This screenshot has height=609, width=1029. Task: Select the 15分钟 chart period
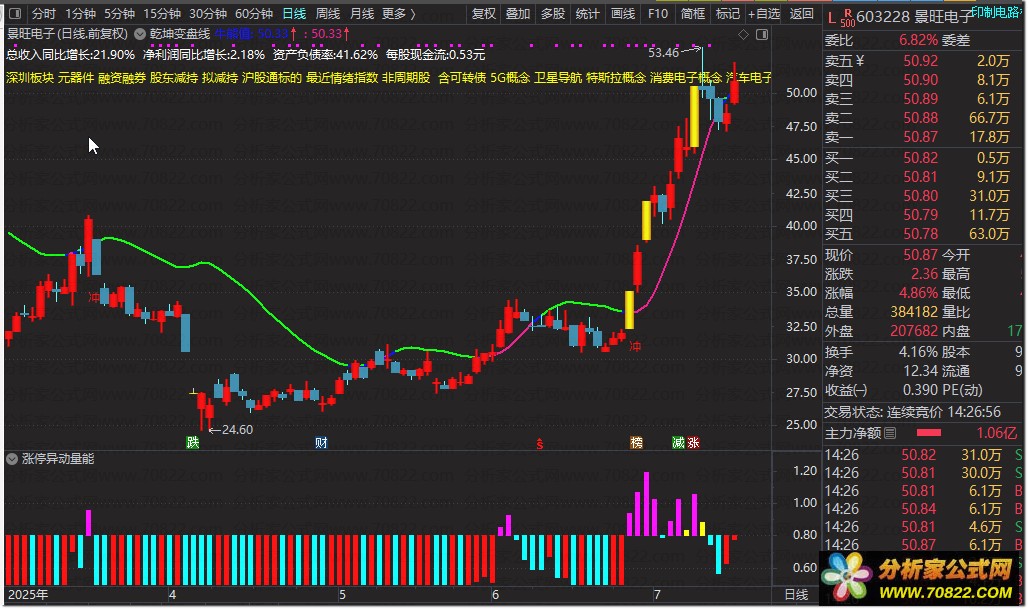162,13
